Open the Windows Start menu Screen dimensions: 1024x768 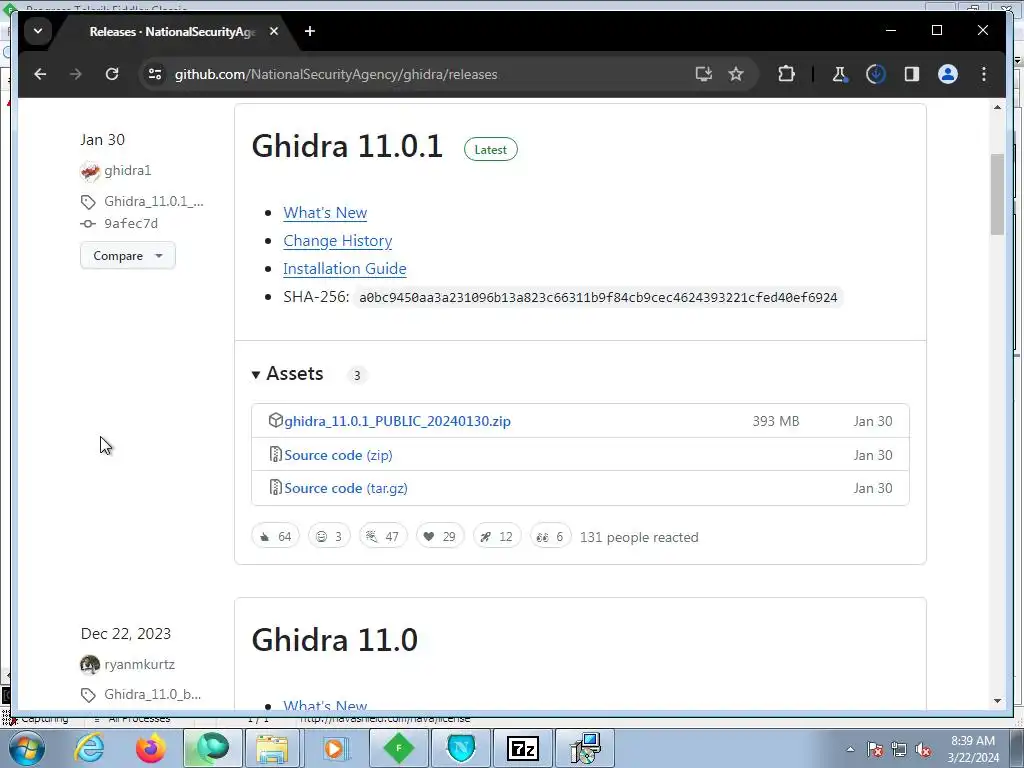(x=26, y=748)
